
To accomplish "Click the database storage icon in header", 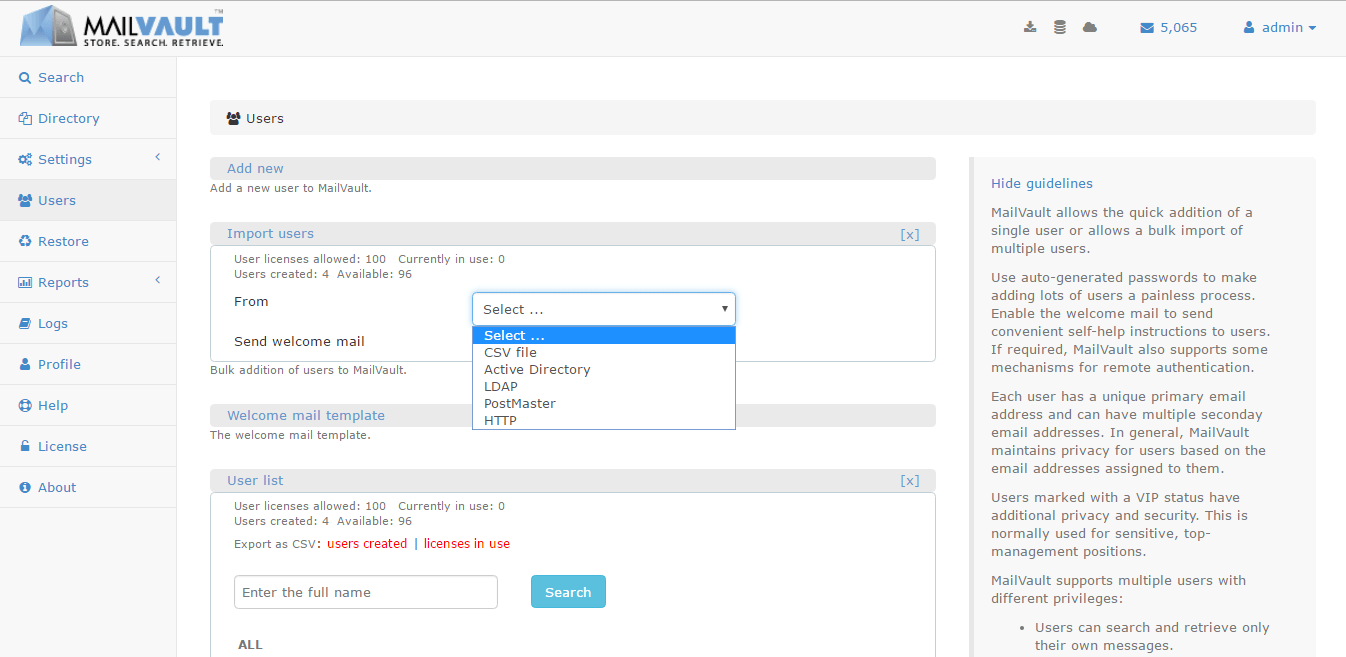I will (x=1060, y=27).
